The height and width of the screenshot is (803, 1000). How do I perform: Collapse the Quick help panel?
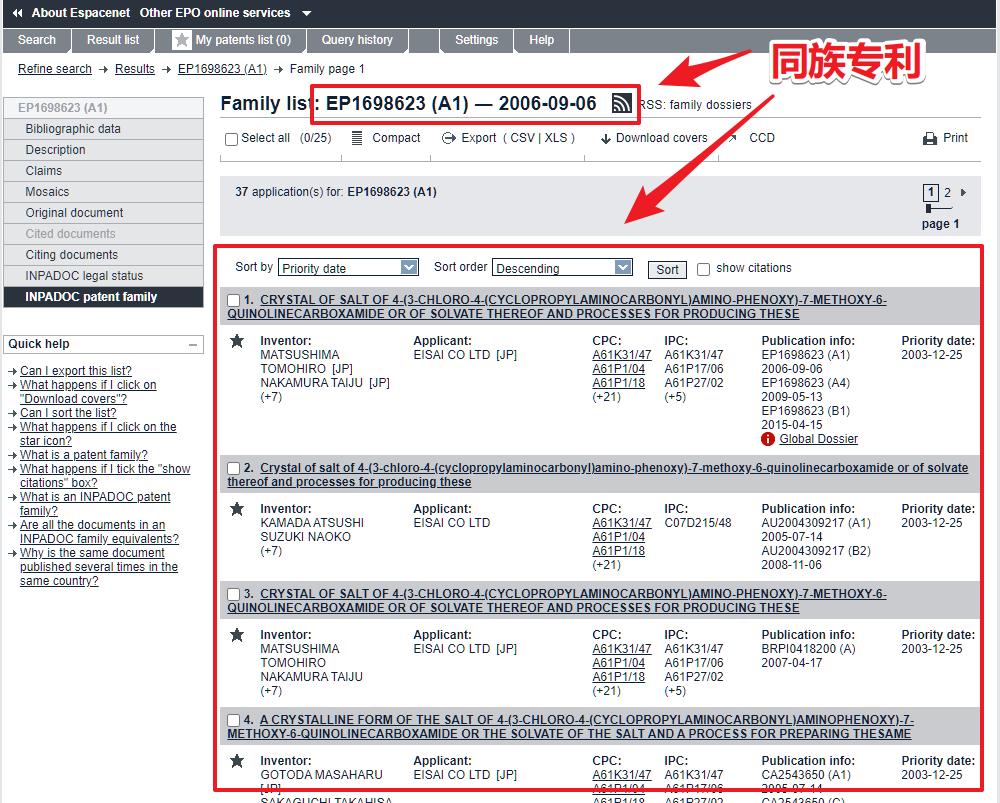(193, 344)
